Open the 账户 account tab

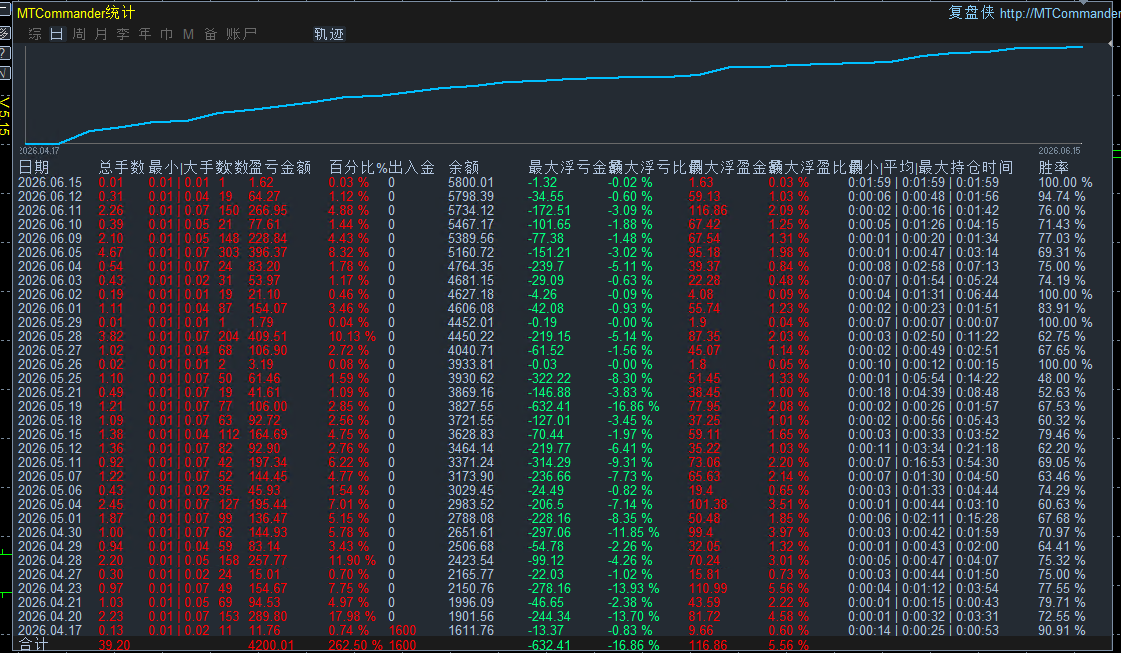241,34
